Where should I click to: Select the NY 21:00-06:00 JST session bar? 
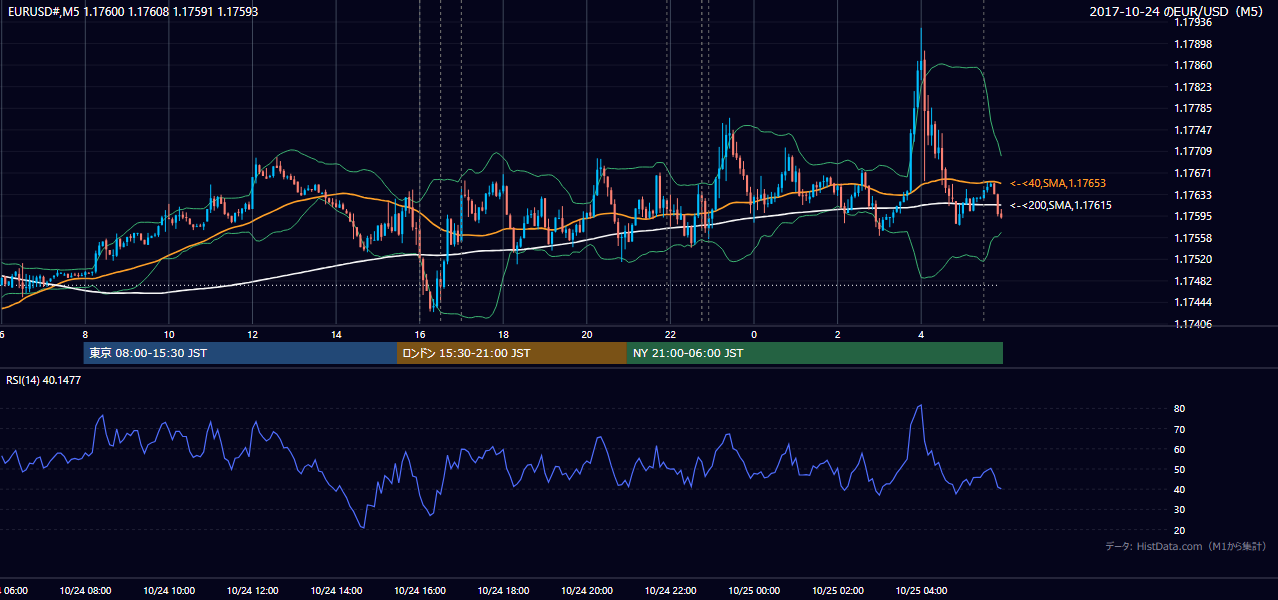(815, 353)
